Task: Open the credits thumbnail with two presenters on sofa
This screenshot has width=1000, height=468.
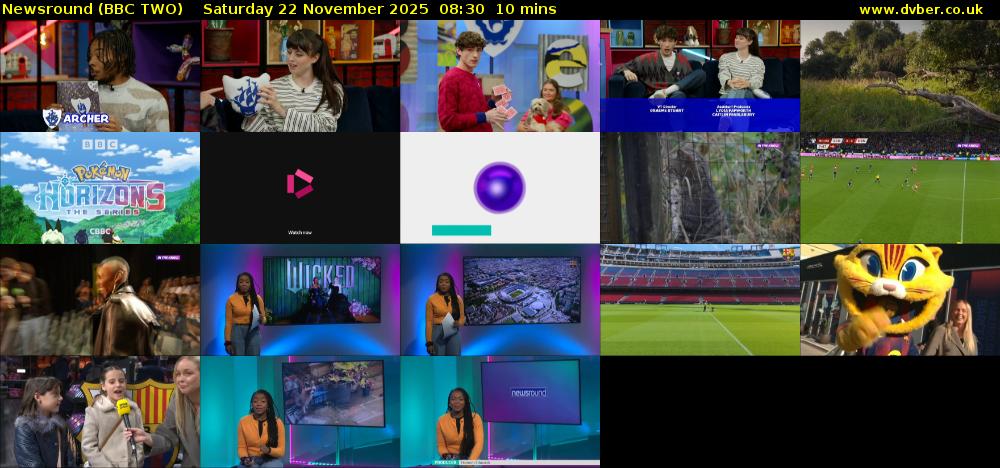Action: click(700, 75)
